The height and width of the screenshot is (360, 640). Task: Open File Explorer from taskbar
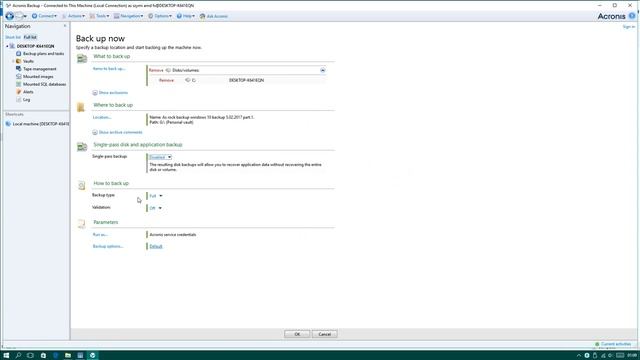tap(68, 356)
